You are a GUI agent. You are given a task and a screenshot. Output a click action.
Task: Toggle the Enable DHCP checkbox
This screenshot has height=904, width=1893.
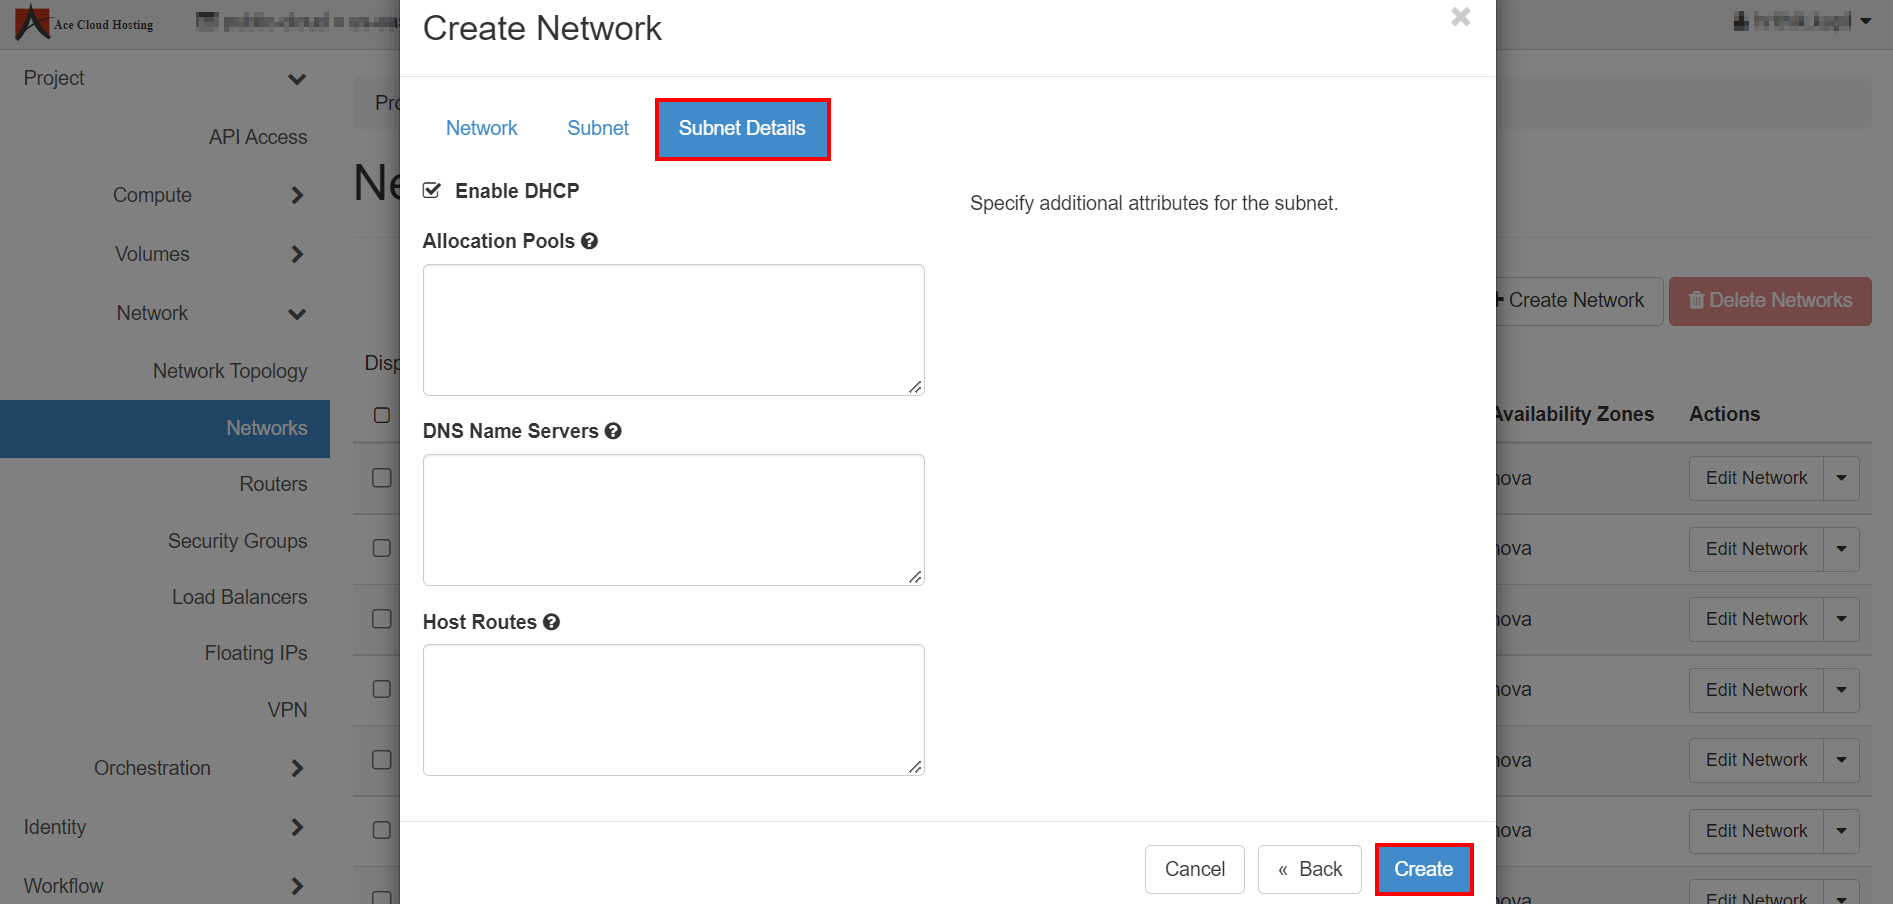point(432,191)
